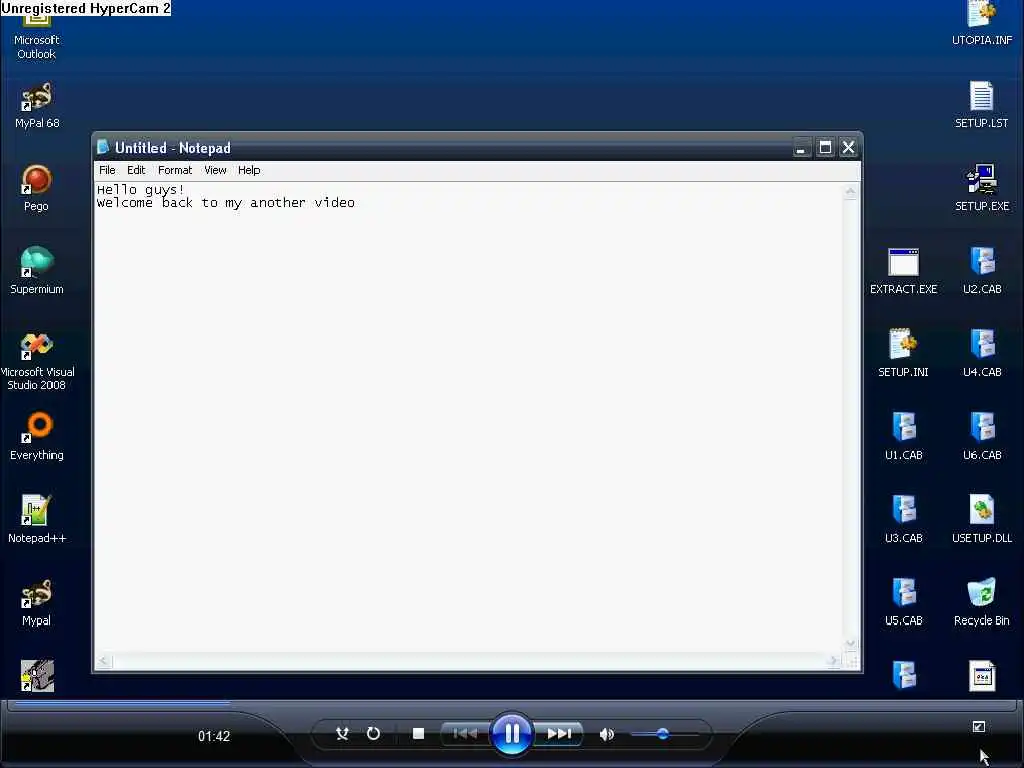The image size is (1024, 768).
Task: Open the Notepad Format menu
Action: [x=175, y=170]
